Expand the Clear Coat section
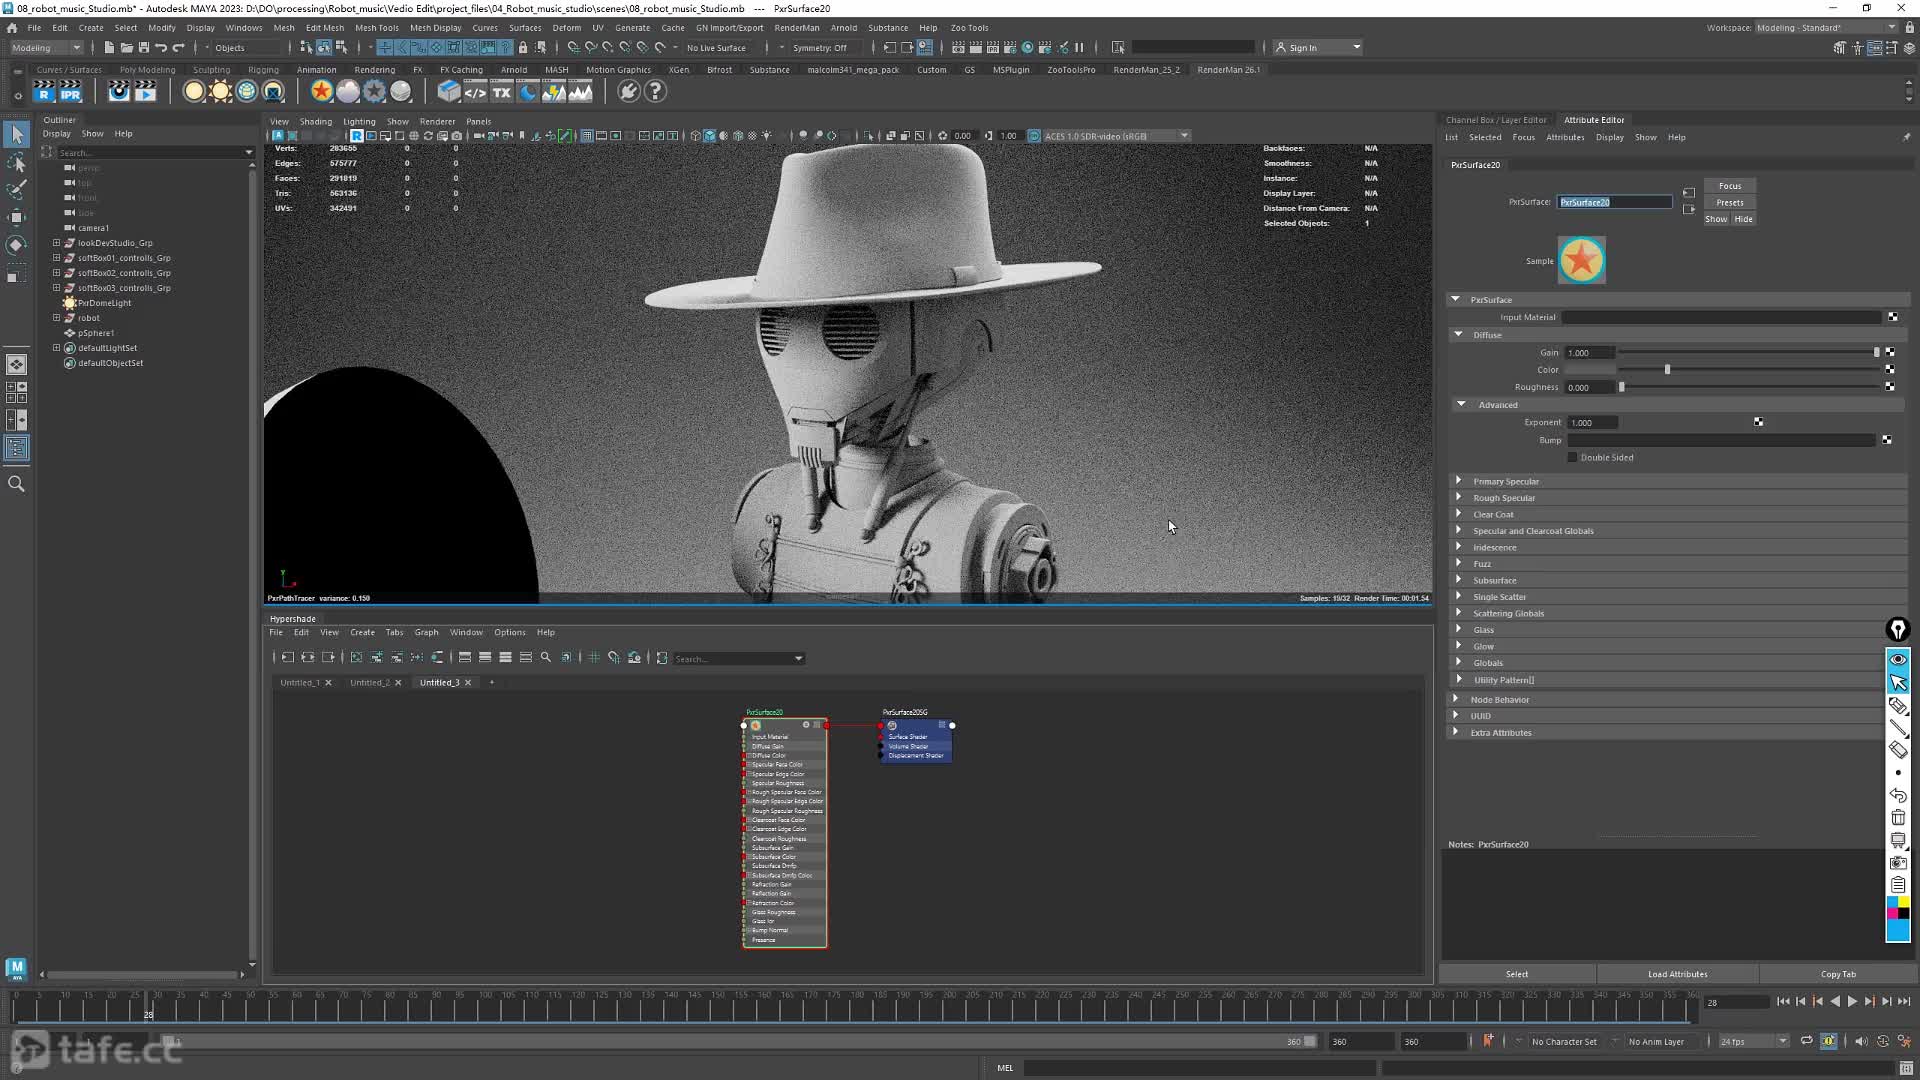Screen dimensions: 1920x1080 click(x=1458, y=514)
